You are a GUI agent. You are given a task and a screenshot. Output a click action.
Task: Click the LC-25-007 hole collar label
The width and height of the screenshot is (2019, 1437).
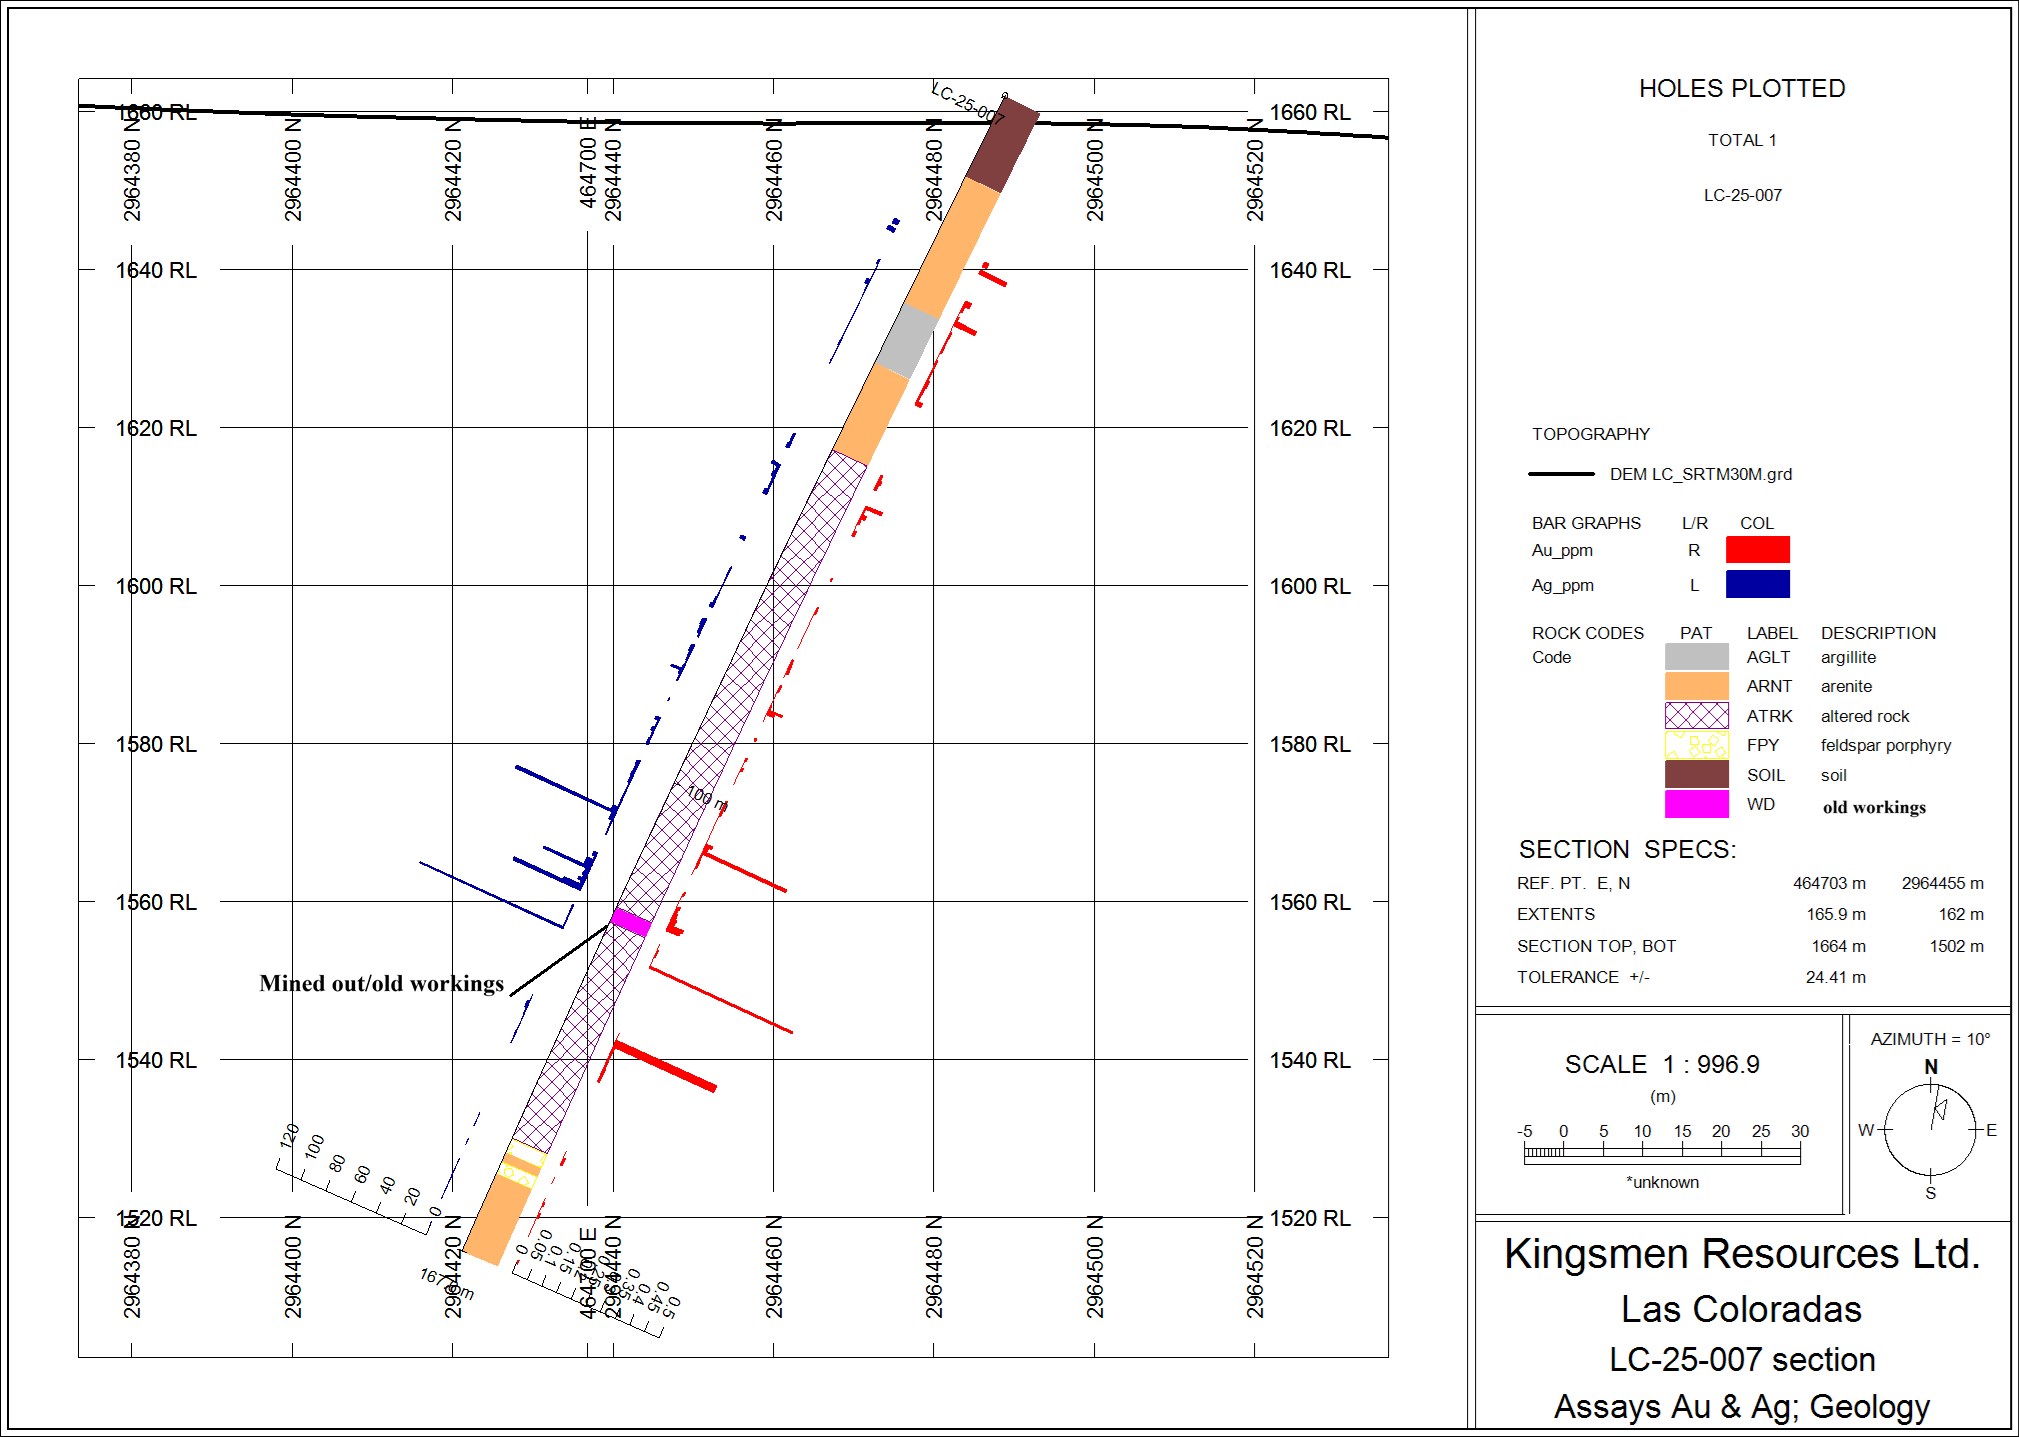pyautogui.click(x=967, y=103)
